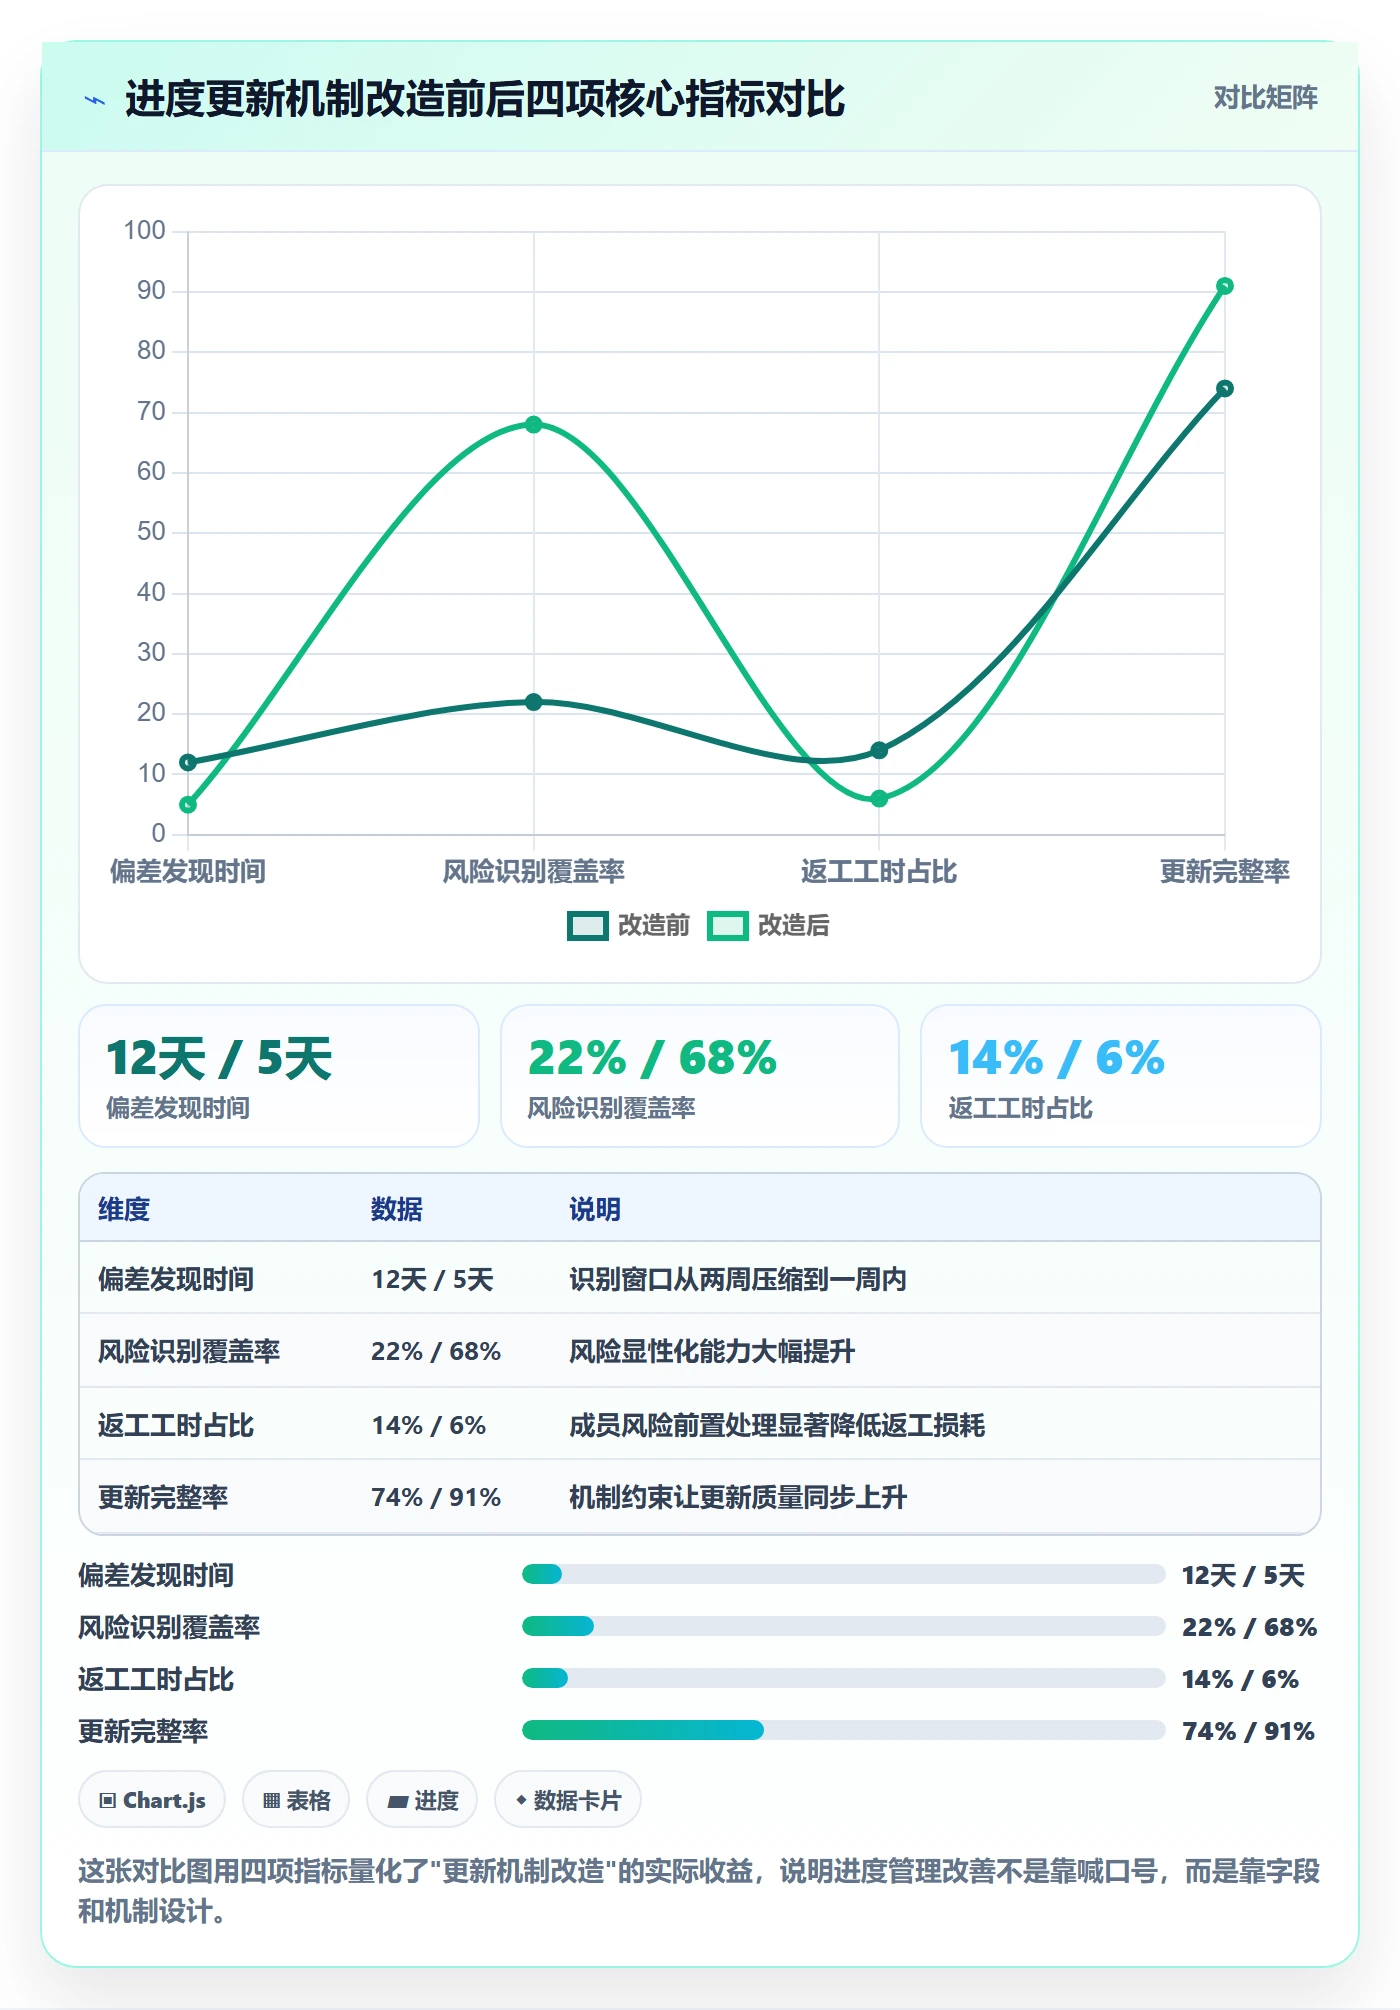This screenshot has width=1400, height=2010.
Task: Click the 改造前 data point at 返工工时占比
Action: point(879,750)
